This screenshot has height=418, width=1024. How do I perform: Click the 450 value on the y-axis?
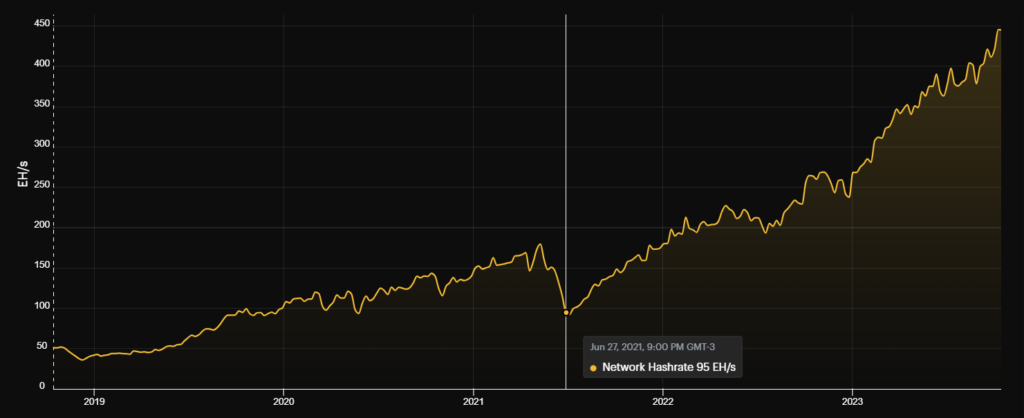pyautogui.click(x=37, y=23)
